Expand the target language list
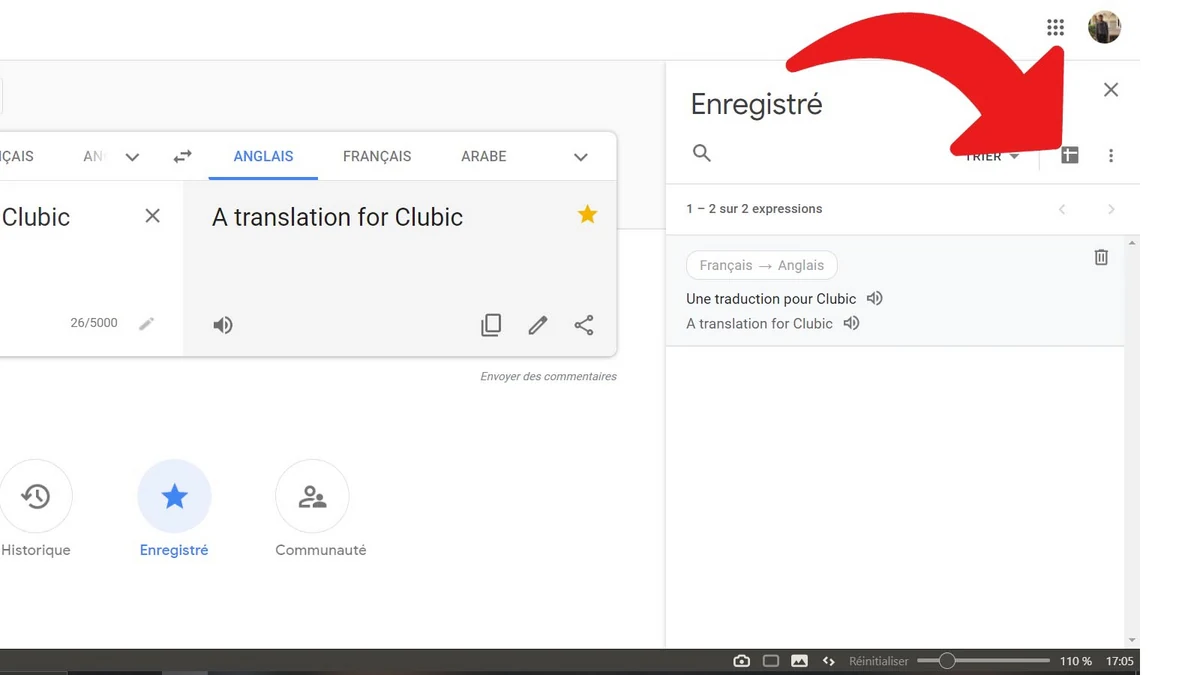Screen dimensions: 1200x675 coord(581,157)
